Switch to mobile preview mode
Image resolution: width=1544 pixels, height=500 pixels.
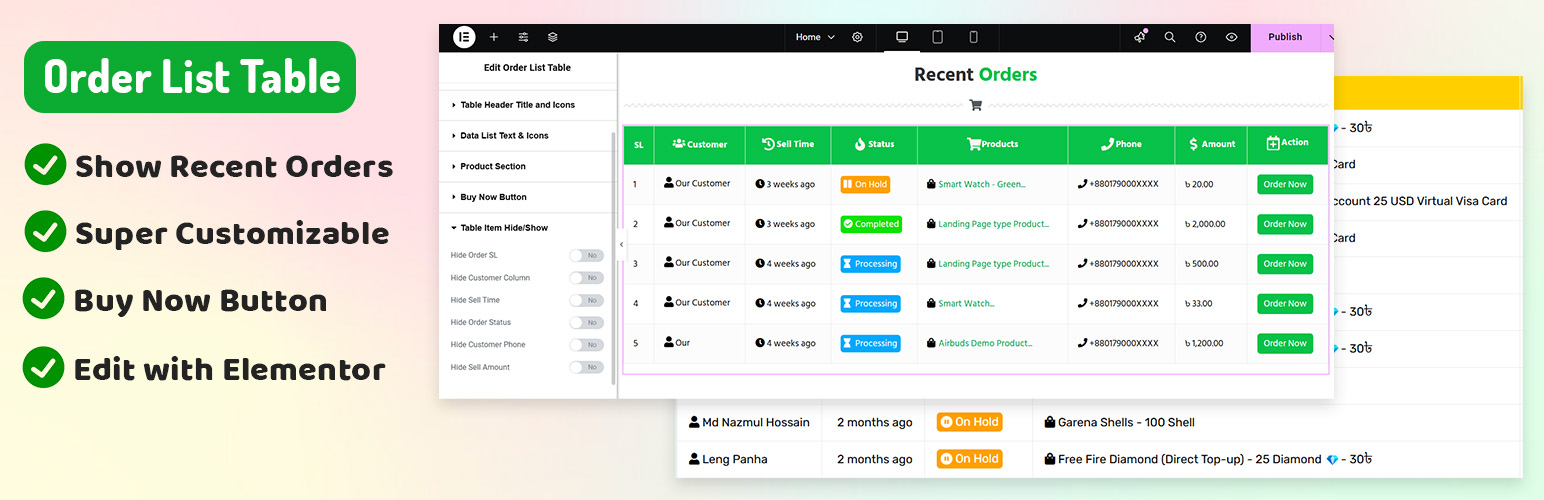[973, 37]
